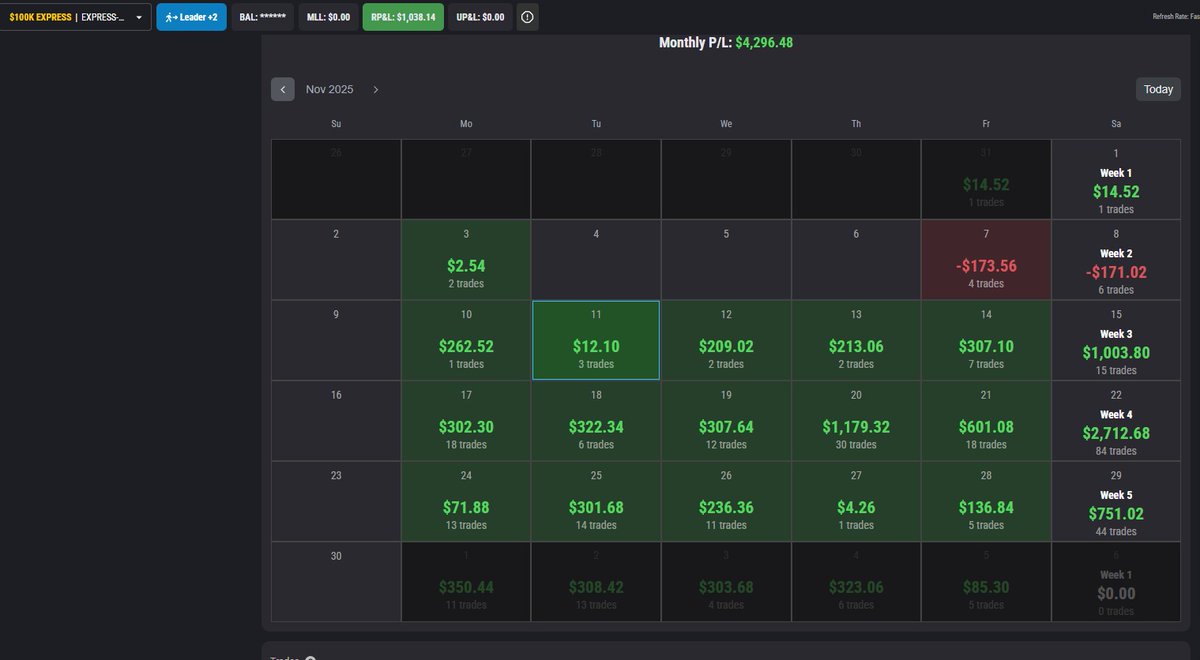
Task: Select November 17 cell showing $302.30
Action: (466, 421)
